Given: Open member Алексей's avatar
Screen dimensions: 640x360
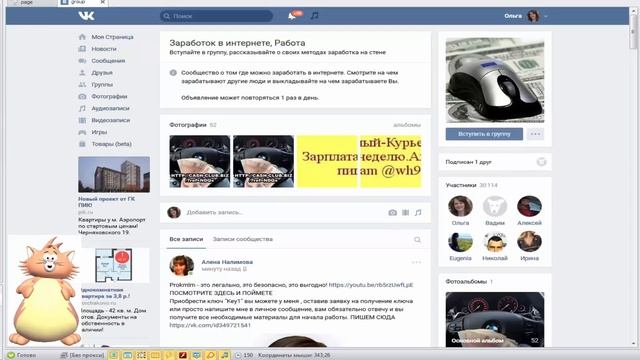Looking at the screenshot, I should [x=529, y=206].
